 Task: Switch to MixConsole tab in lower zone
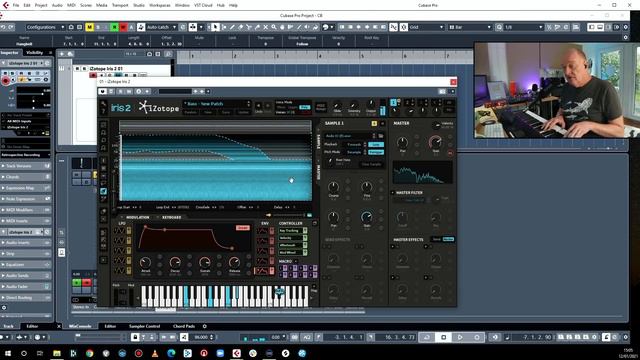(x=80, y=326)
